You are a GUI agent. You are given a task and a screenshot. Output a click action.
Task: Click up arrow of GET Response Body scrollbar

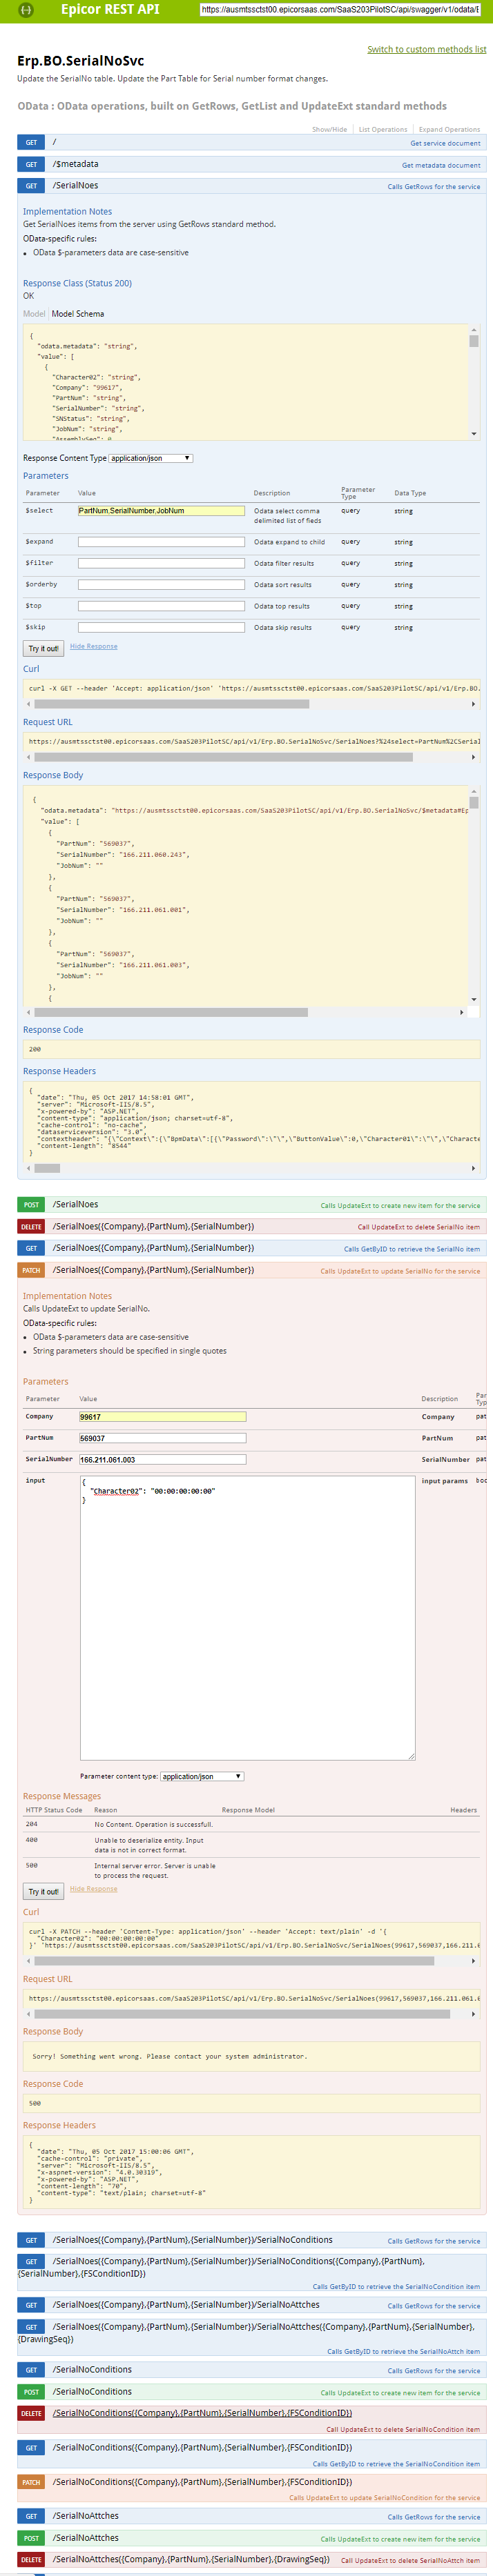click(x=474, y=792)
